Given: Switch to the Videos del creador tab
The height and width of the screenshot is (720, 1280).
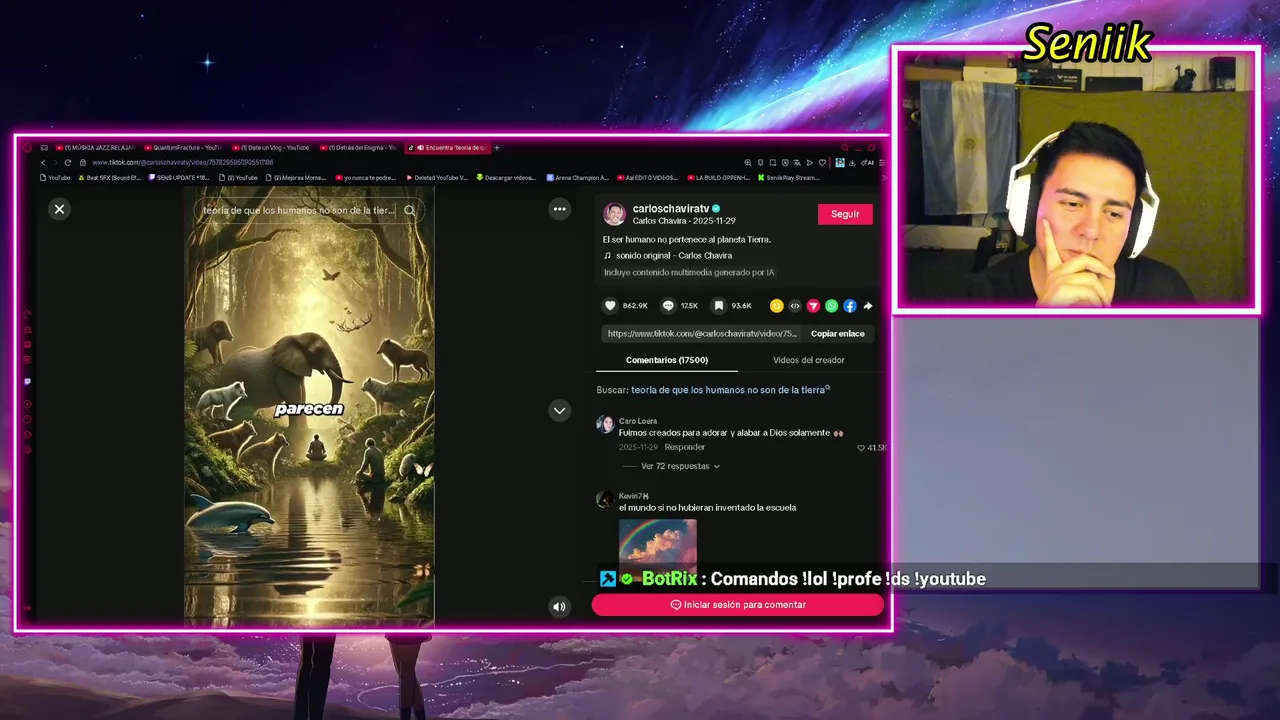Looking at the screenshot, I should click(809, 360).
